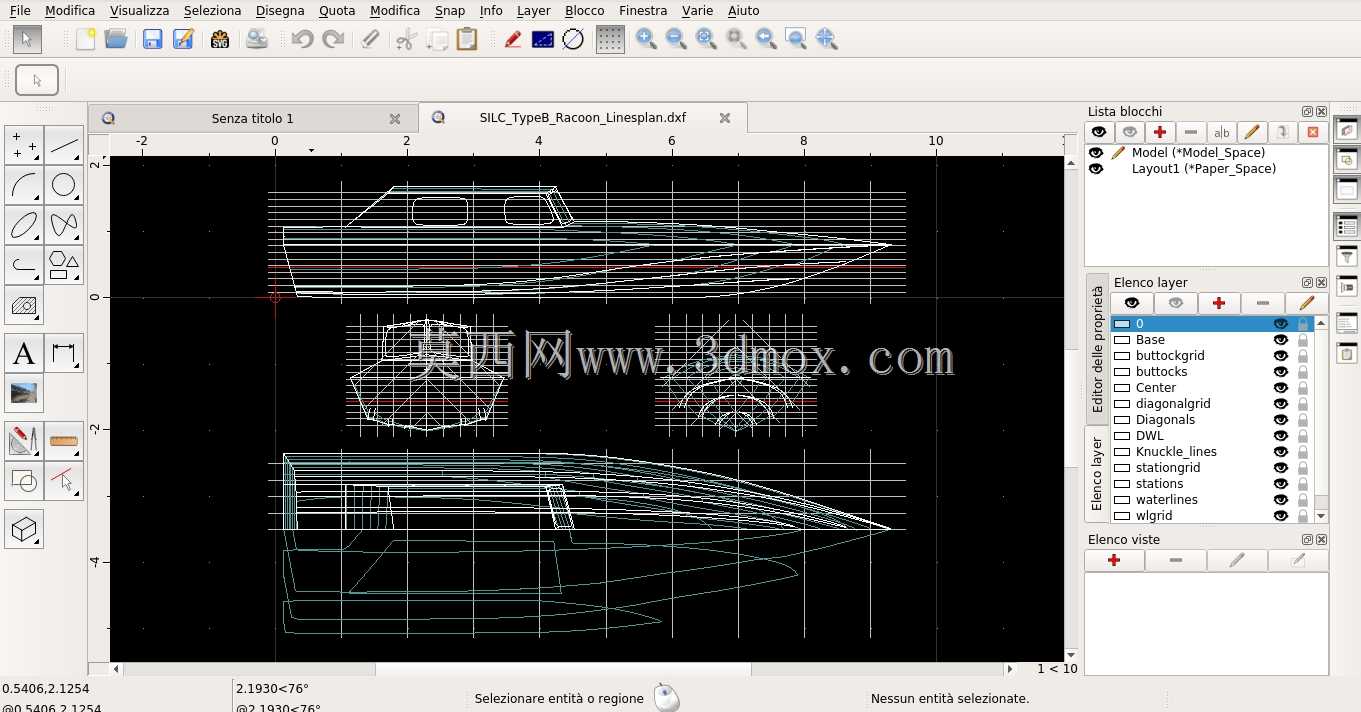The height and width of the screenshot is (712, 1361).
Task: Hide the Center layer
Action: click(1281, 388)
